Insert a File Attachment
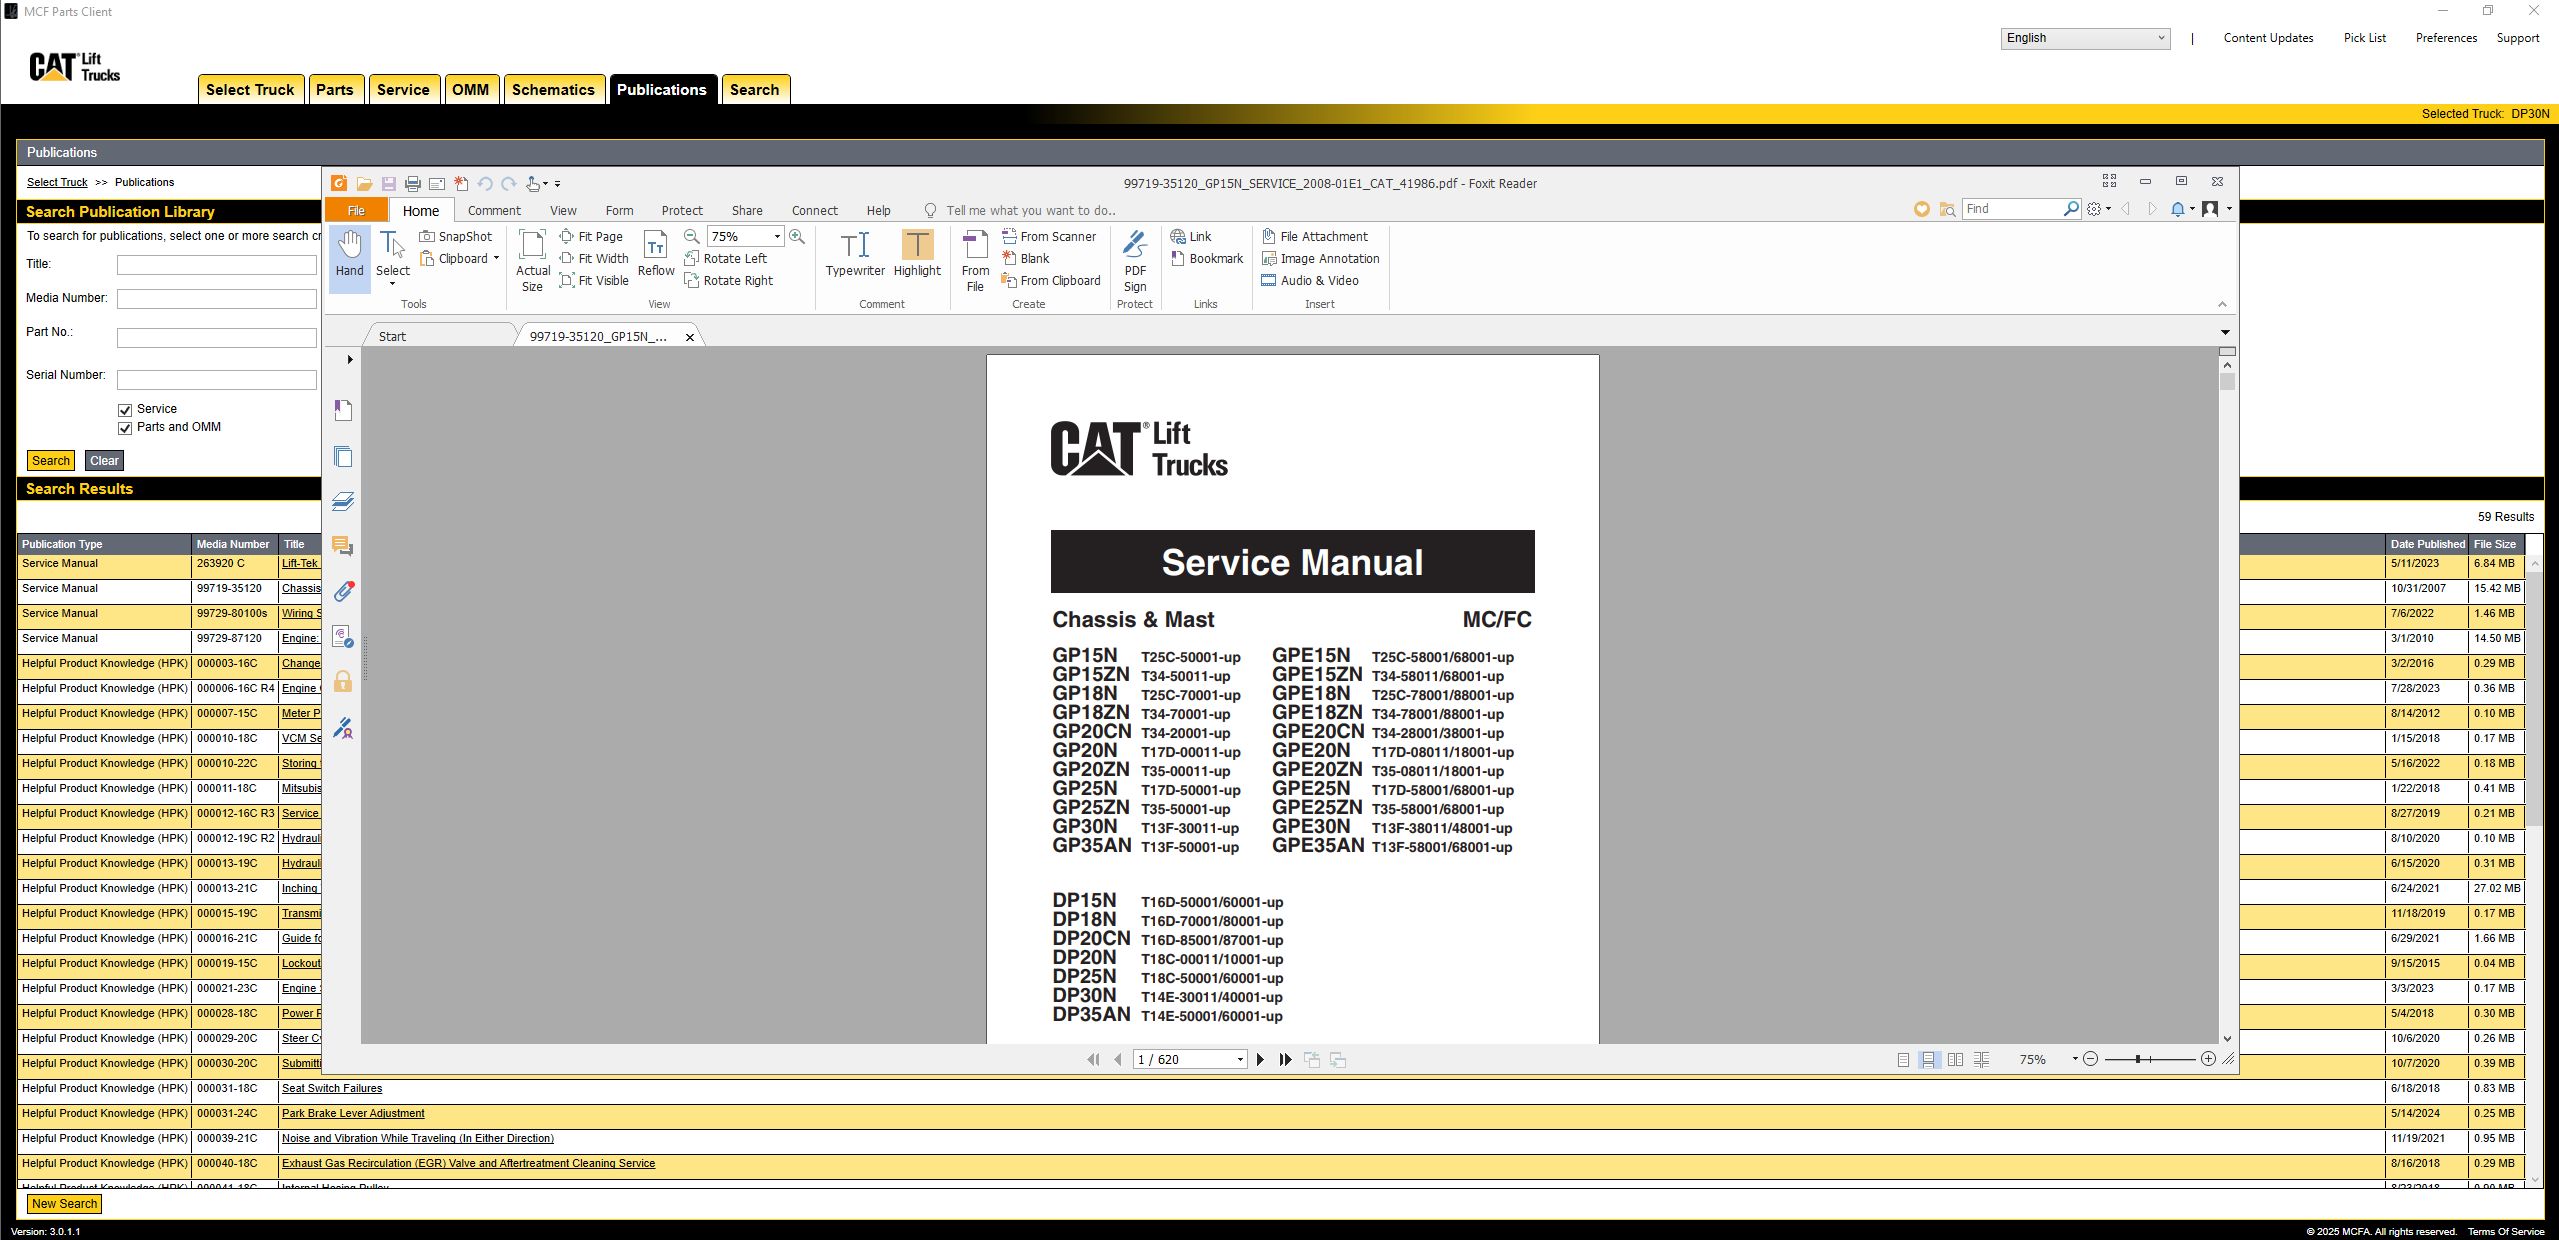 1315,237
